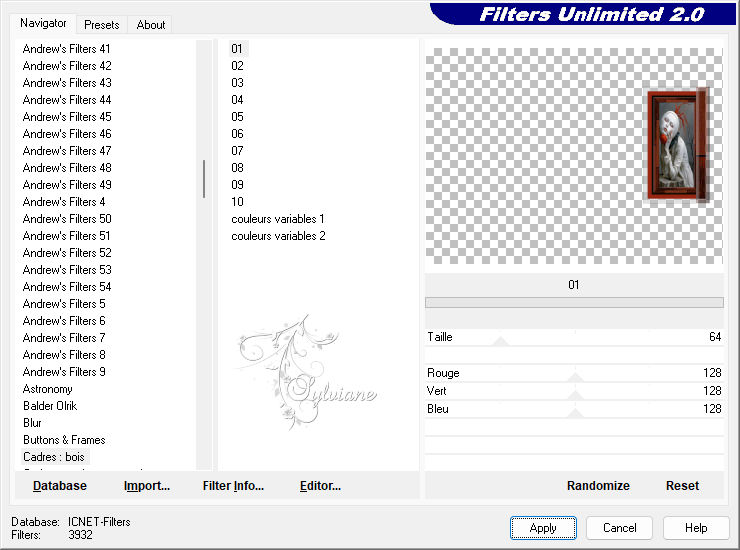
Task: Select Cadres : bois category
Action: [x=54, y=457]
